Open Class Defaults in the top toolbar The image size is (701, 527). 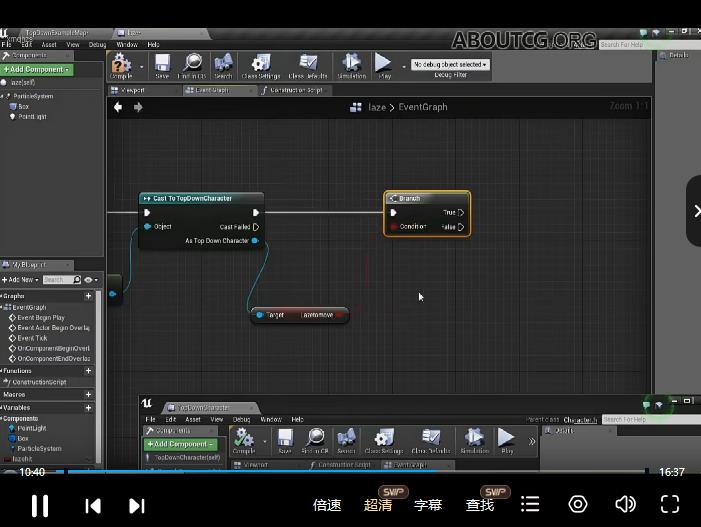[308, 65]
